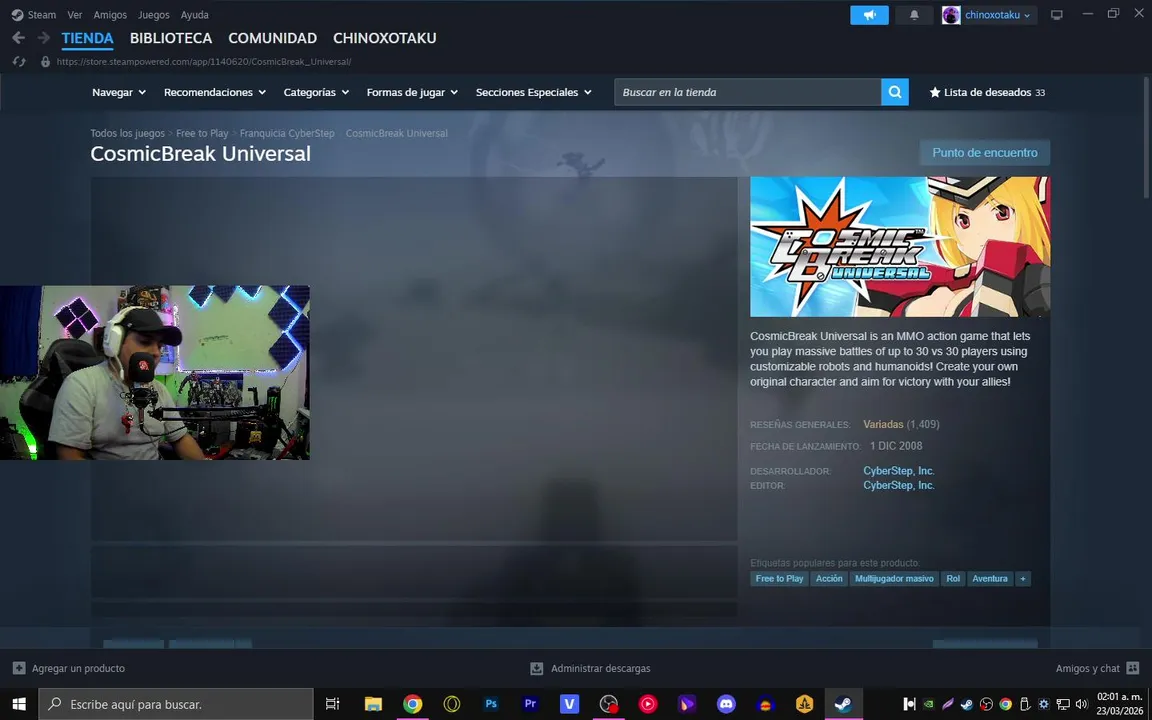Open the chinoxotaku account dropdown

pos(997,15)
